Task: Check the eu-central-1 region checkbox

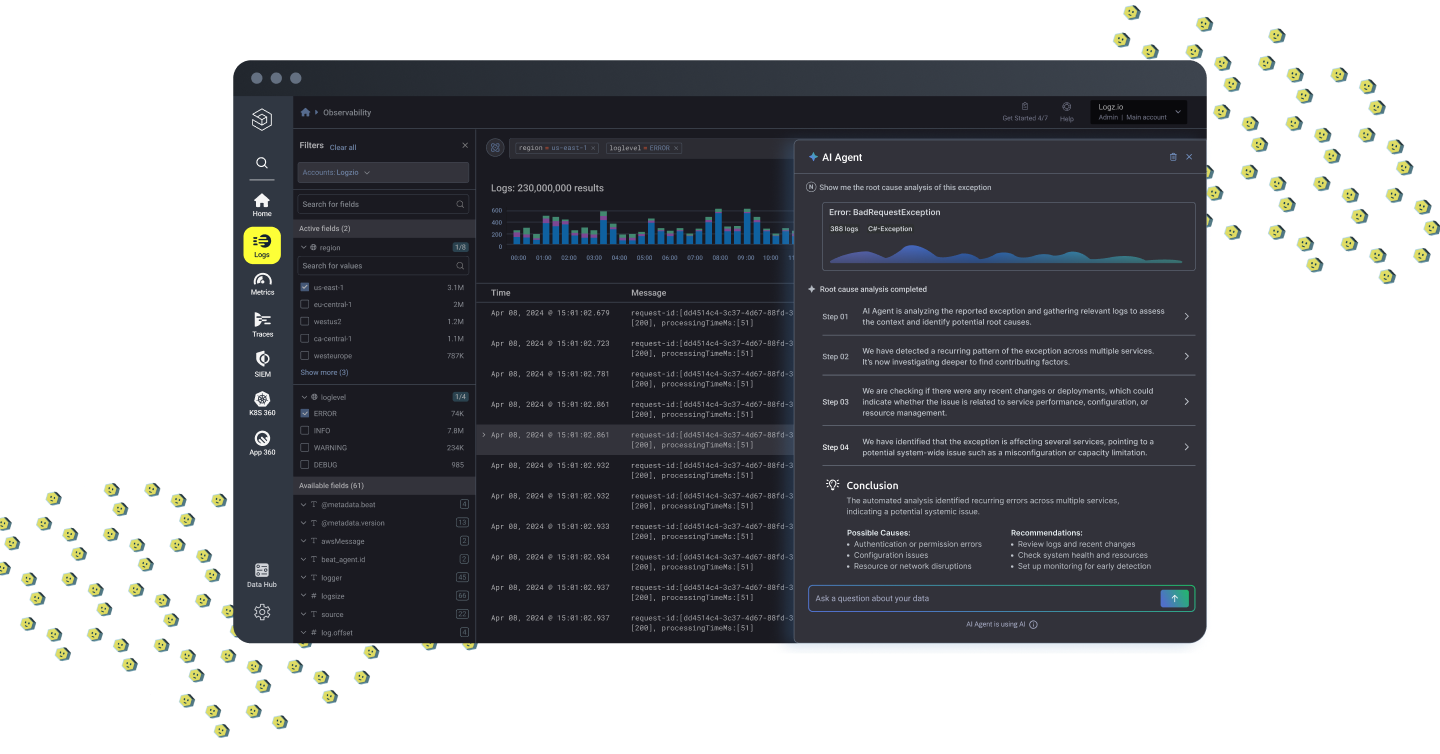Action: 305,304
